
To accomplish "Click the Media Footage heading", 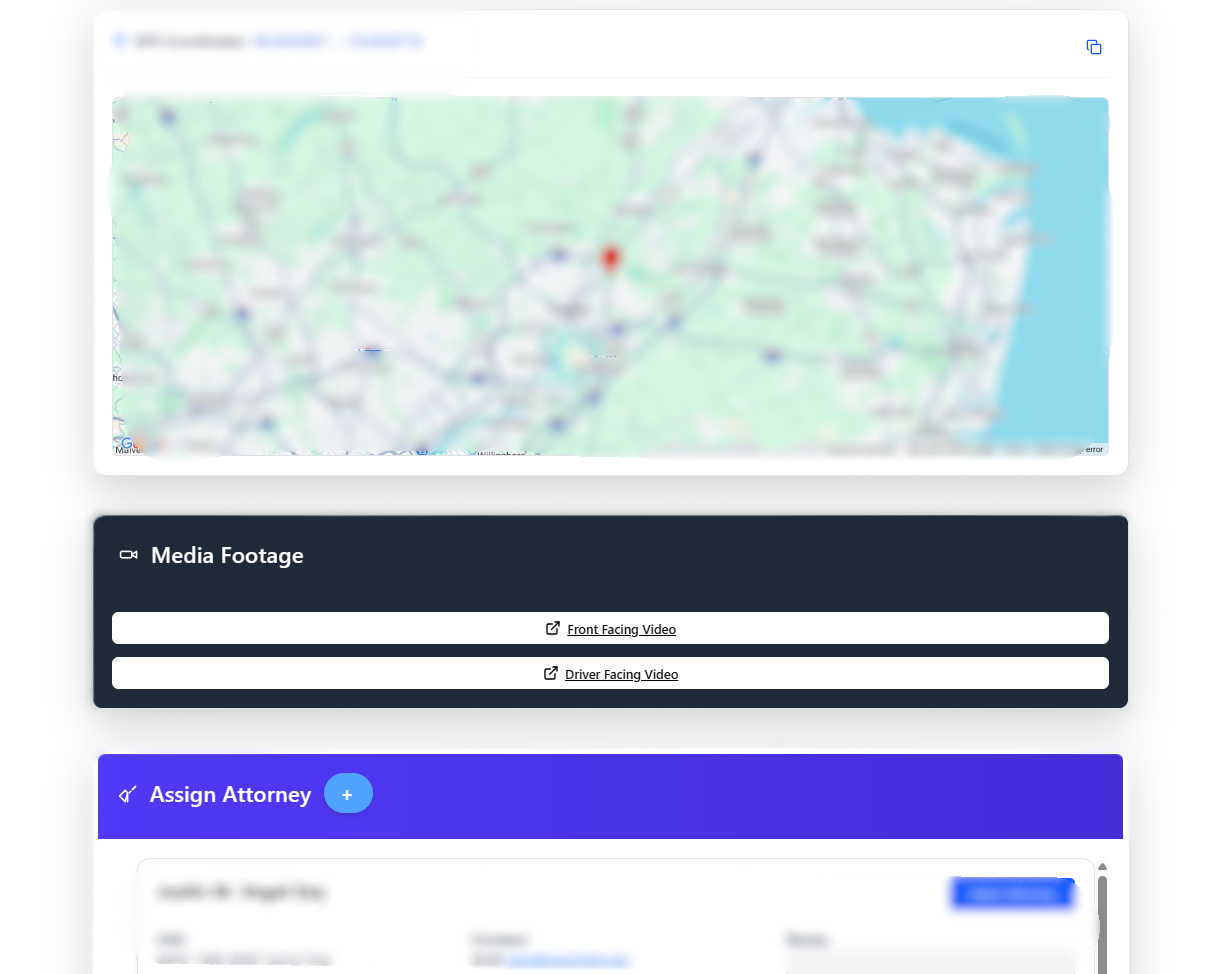I will (x=227, y=556).
